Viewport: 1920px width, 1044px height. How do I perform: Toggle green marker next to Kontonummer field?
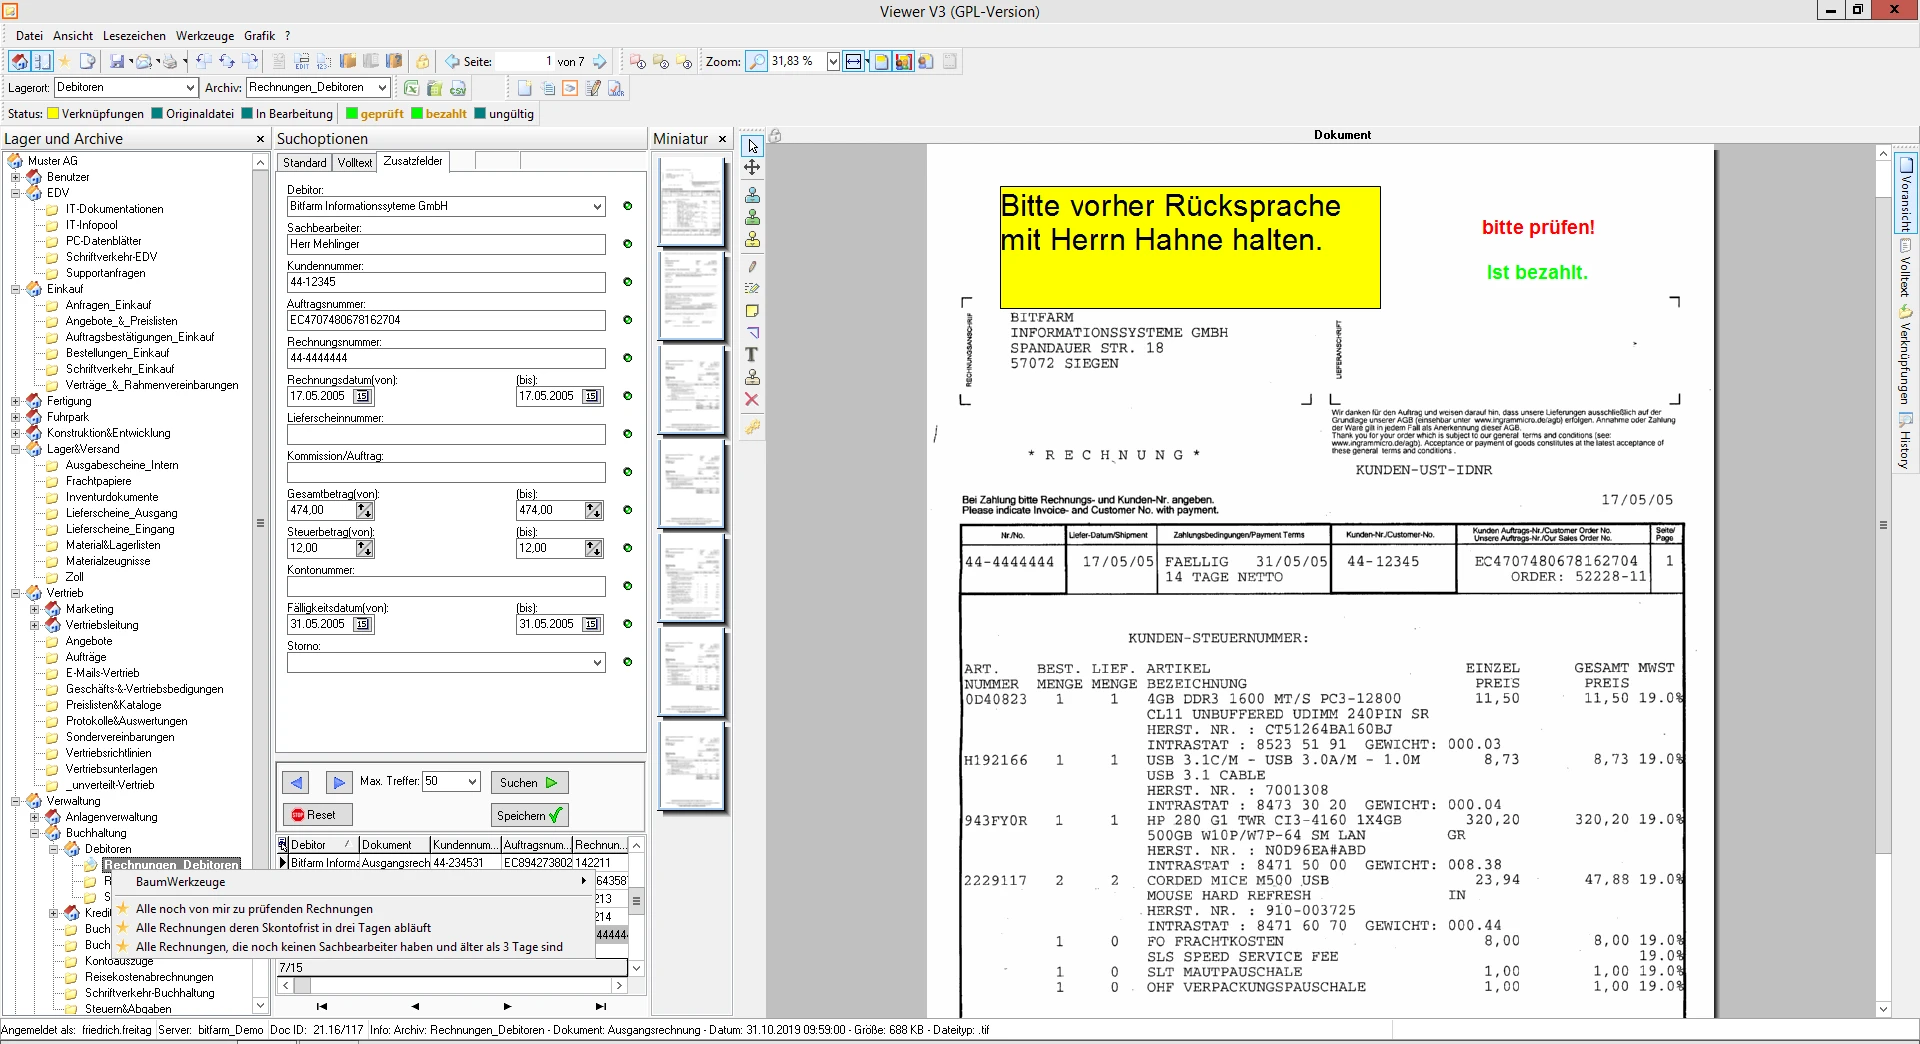tap(628, 586)
